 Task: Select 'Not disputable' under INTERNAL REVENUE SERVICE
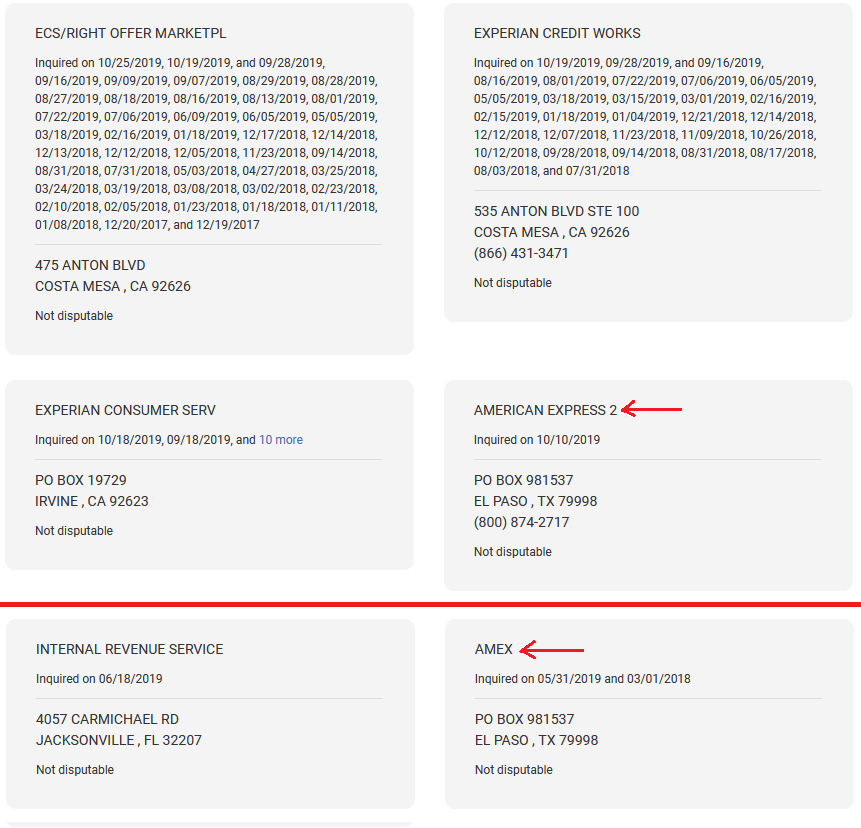click(x=74, y=769)
